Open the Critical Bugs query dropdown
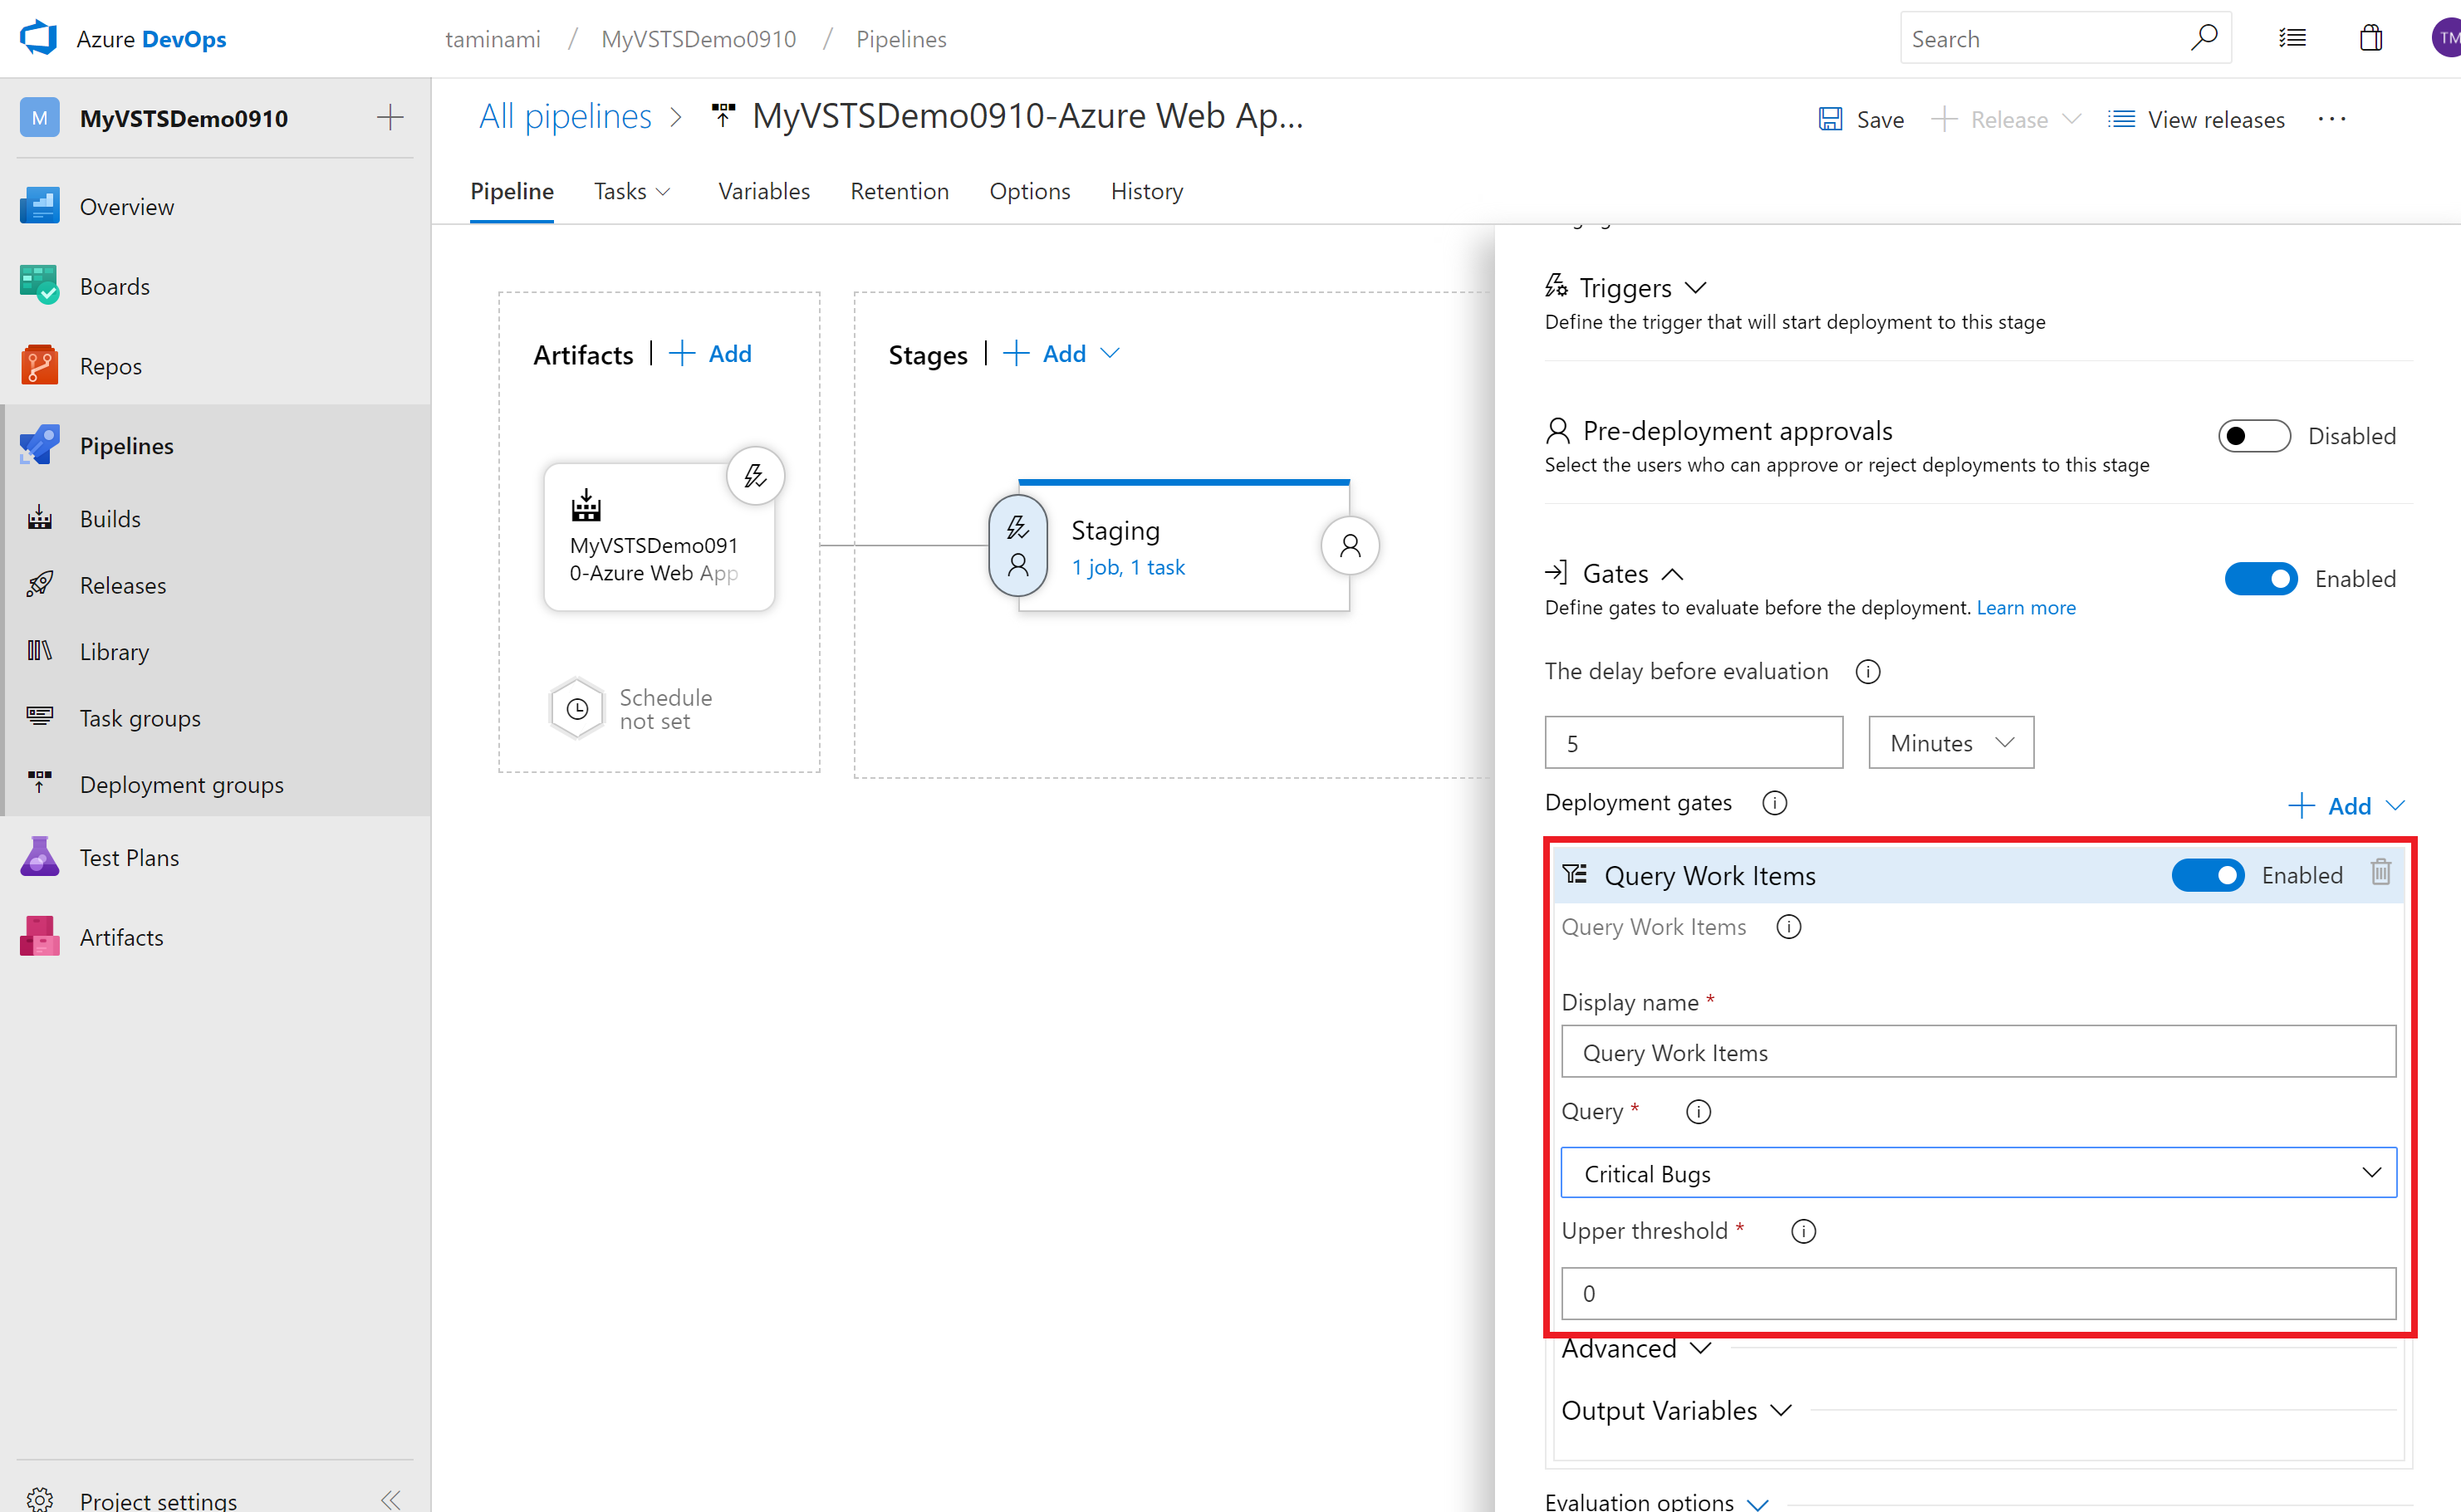 [x=1977, y=1173]
